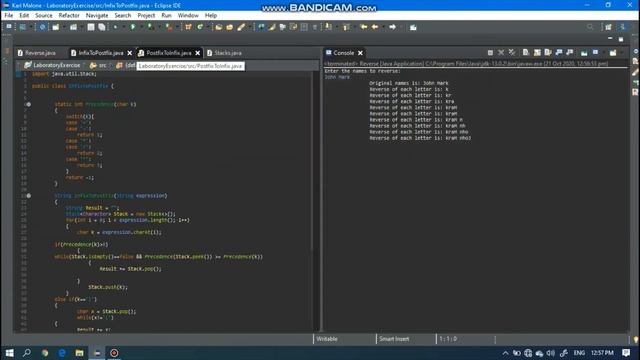Click the New Java Package icon

(188, 27)
